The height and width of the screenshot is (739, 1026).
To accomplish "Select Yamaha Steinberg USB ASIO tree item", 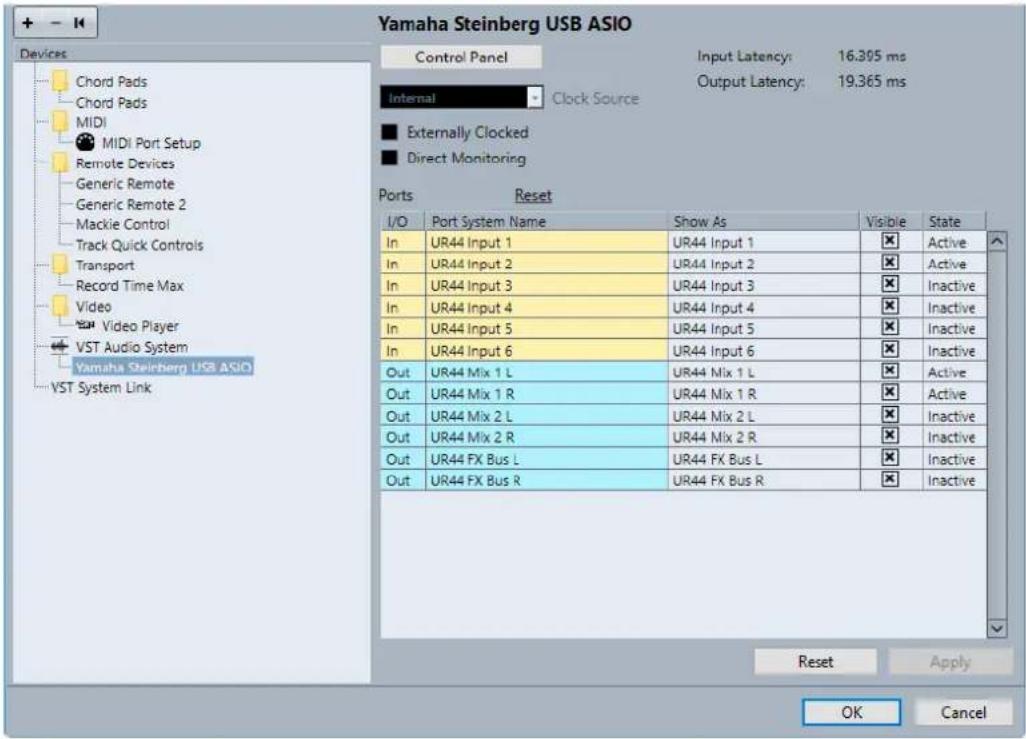I will tap(163, 367).
